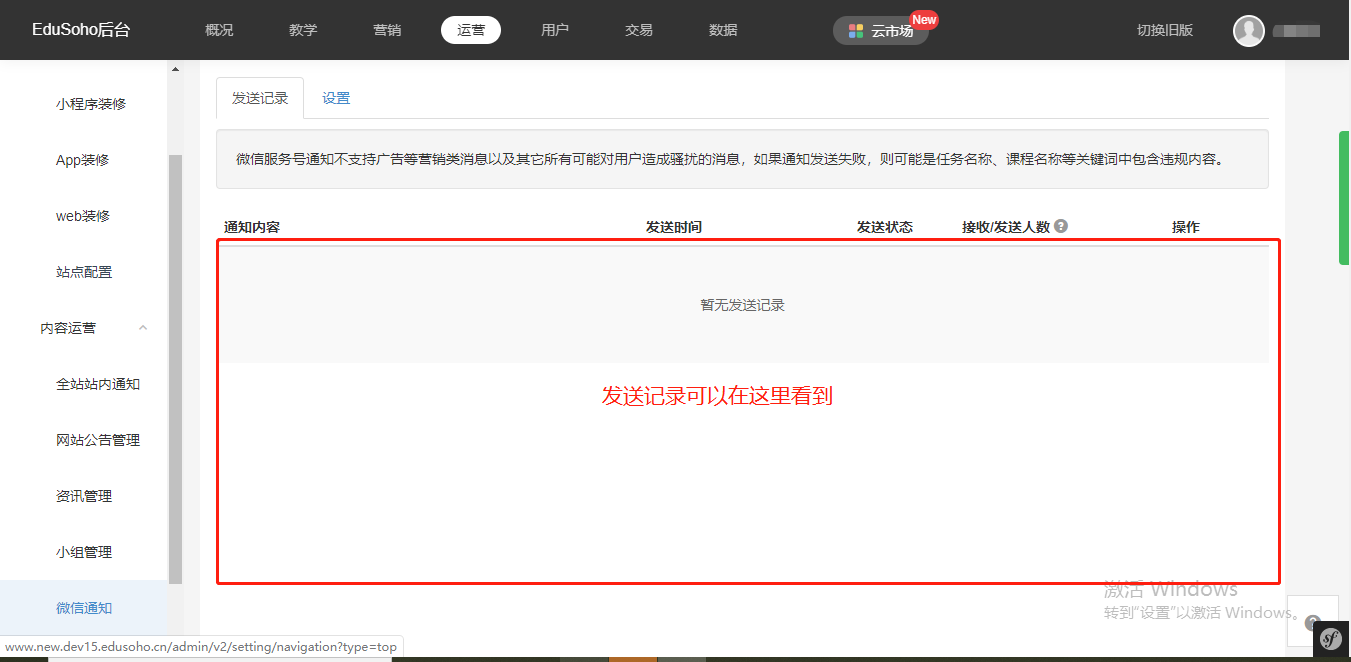Click the help tooltip icon beside 接收/发送人数

[x=1061, y=226]
